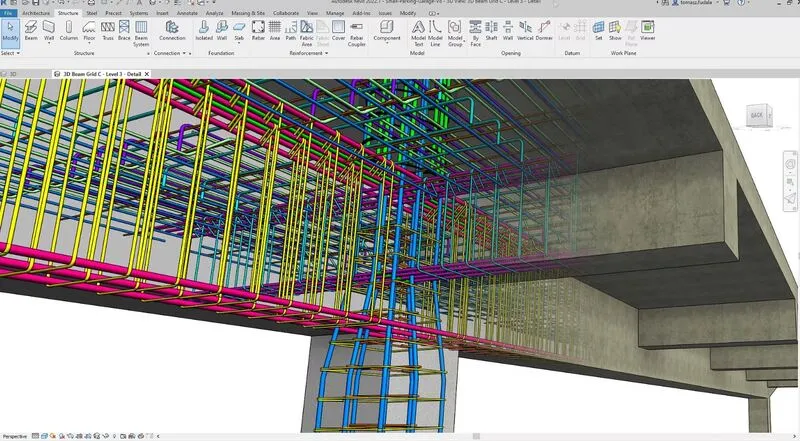Open the Insert ribbon tab
The height and width of the screenshot is (441, 800).
162,13
